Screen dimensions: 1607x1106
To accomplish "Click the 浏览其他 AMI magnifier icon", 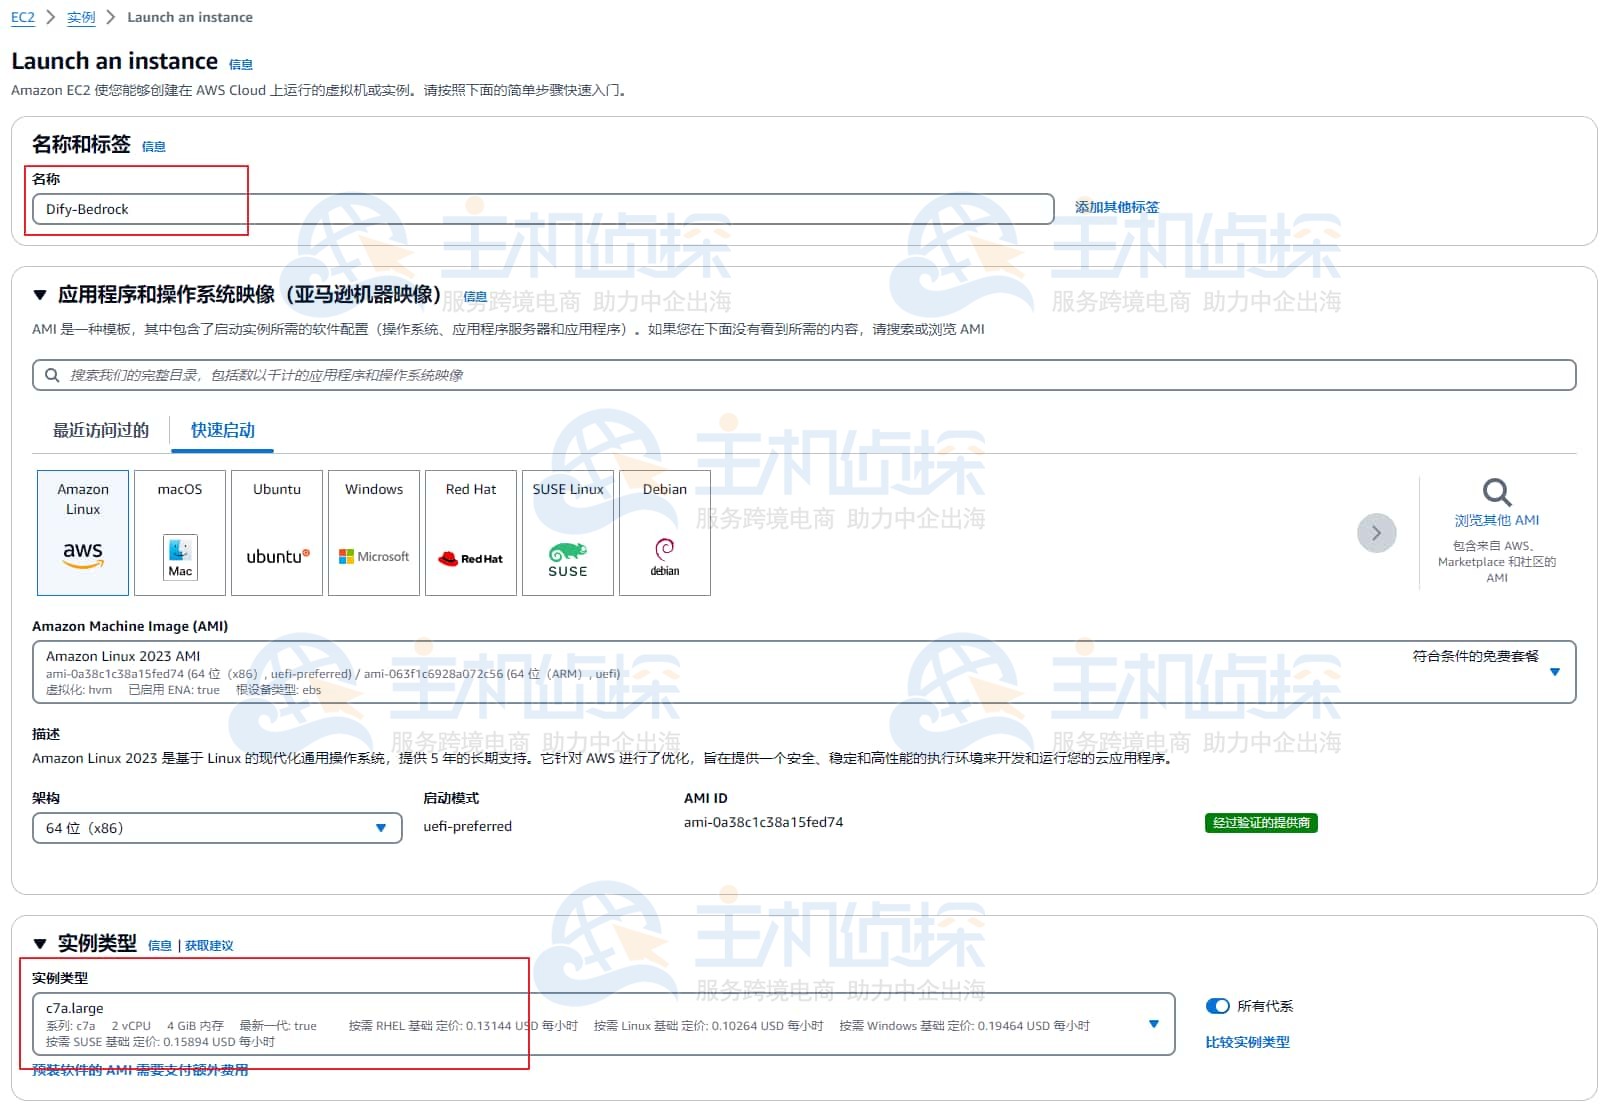I will coord(1497,492).
